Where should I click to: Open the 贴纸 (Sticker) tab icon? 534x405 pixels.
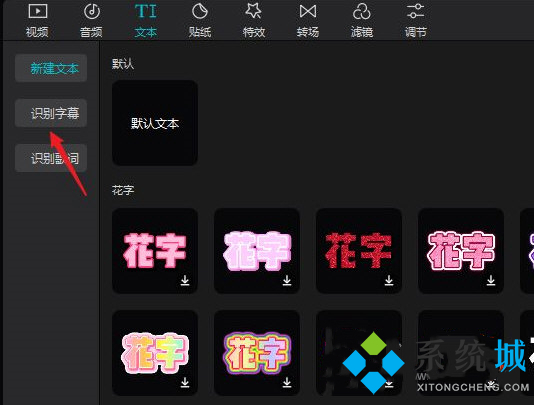(200, 12)
